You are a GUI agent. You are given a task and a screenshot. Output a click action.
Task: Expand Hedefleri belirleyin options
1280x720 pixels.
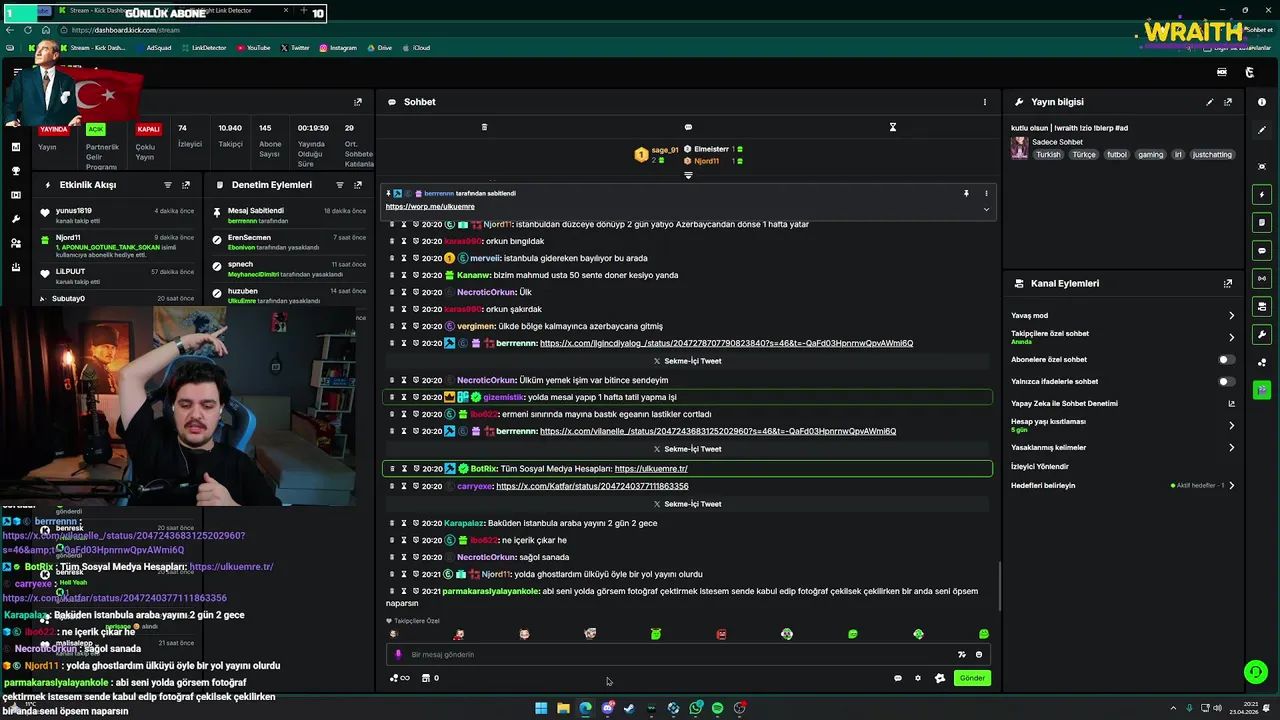point(1231,485)
